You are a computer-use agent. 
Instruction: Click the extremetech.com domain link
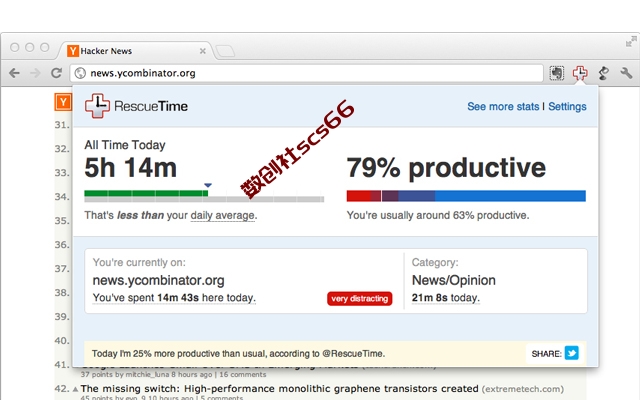(x=522, y=389)
